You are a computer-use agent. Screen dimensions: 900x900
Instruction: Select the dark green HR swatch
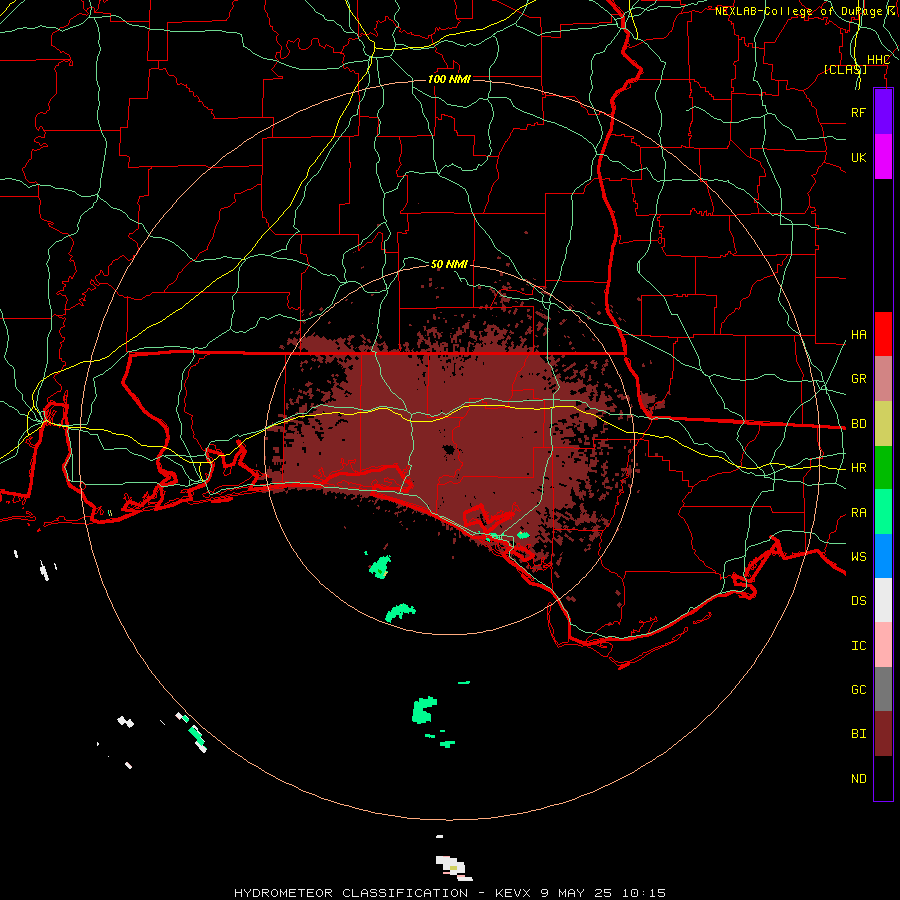(883, 467)
